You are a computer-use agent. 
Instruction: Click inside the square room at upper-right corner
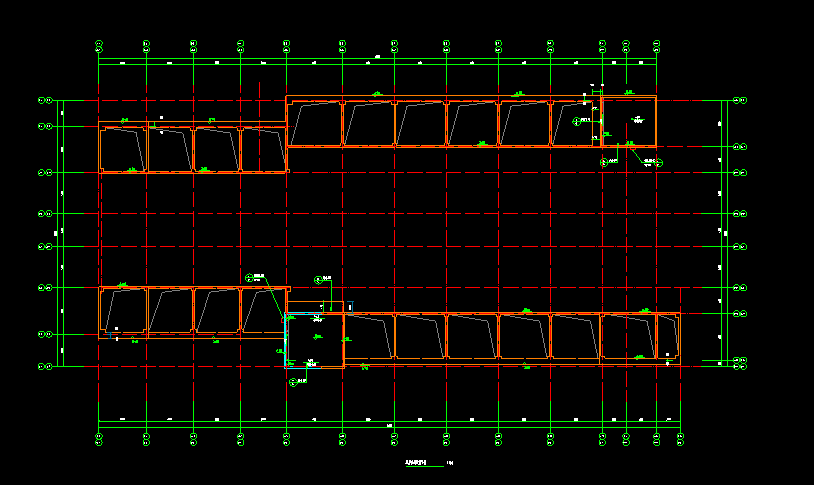[630, 121]
